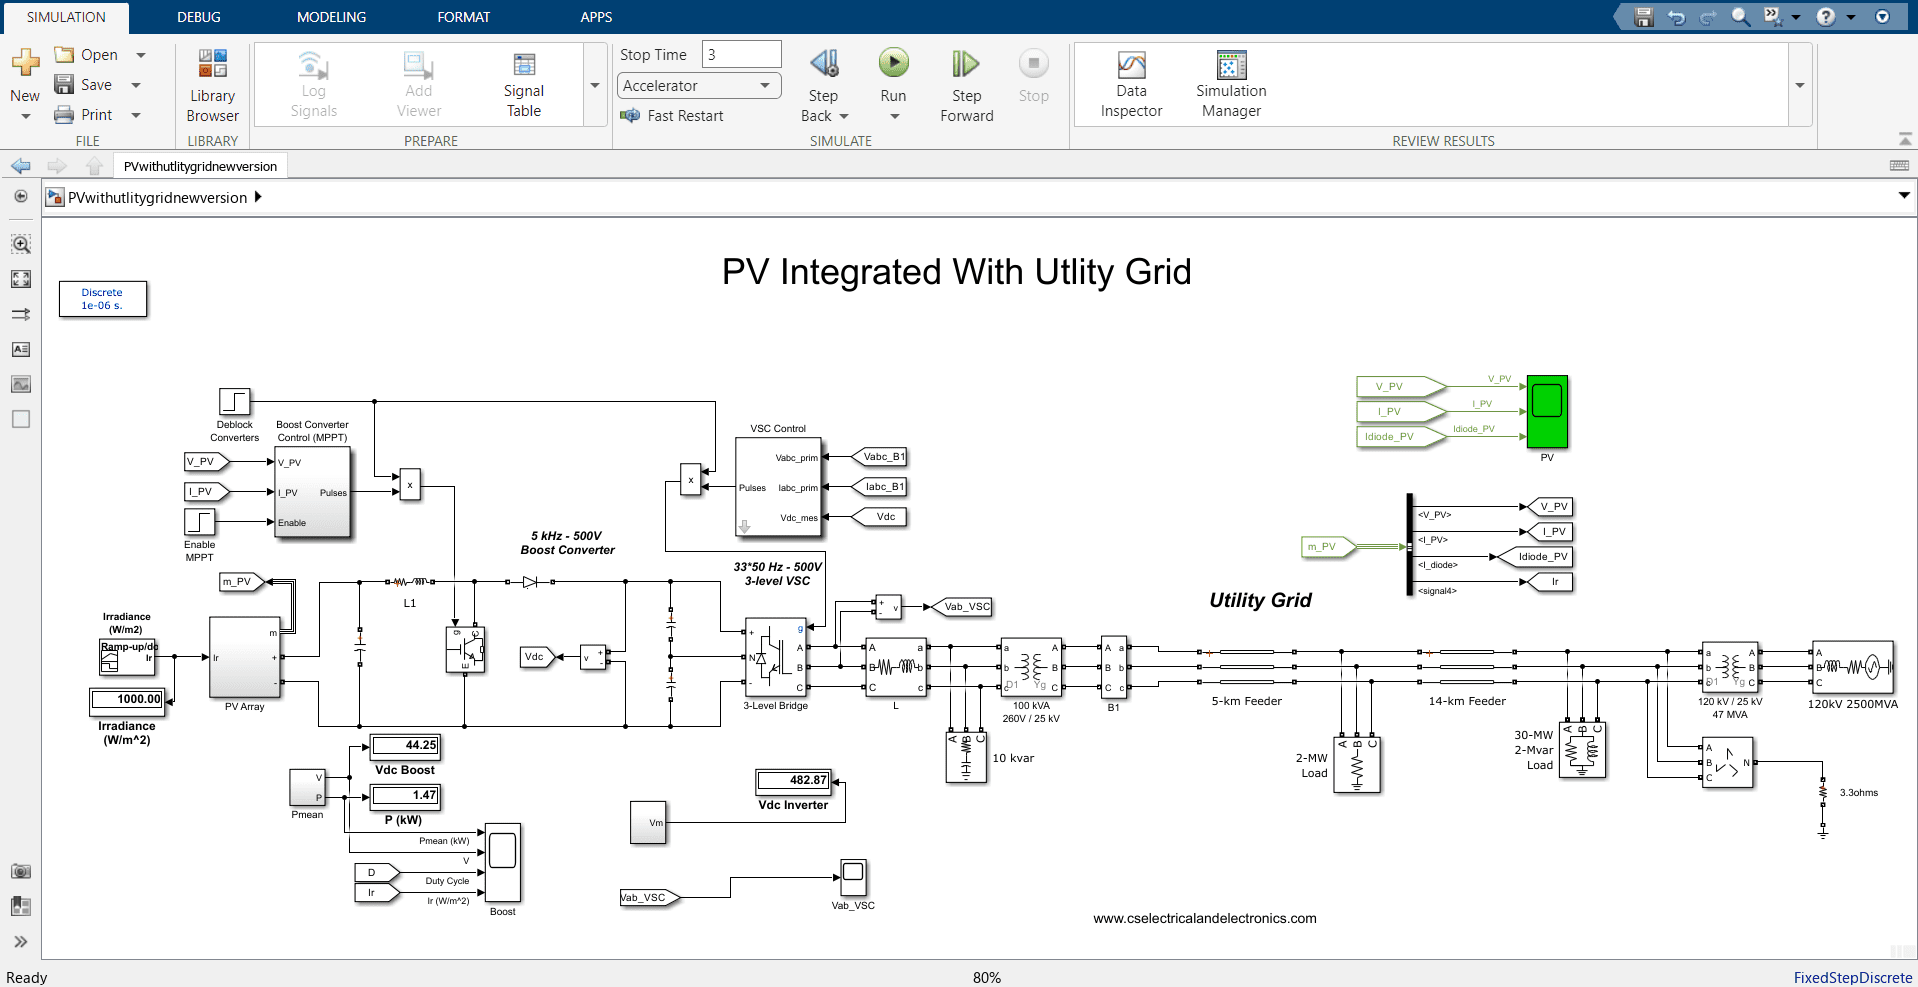Toggle the Fast Restart option
1918x987 pixels.
point(672,116)
